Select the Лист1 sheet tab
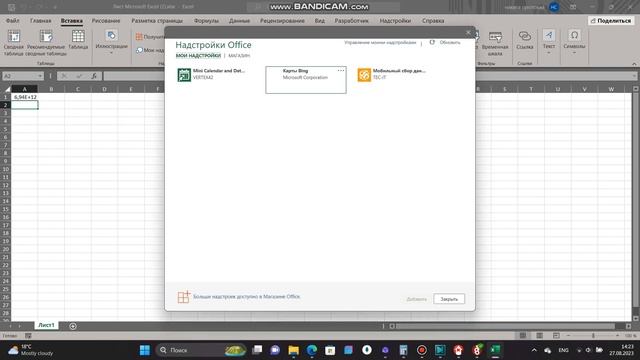The image size is (640, 360). 46,325
